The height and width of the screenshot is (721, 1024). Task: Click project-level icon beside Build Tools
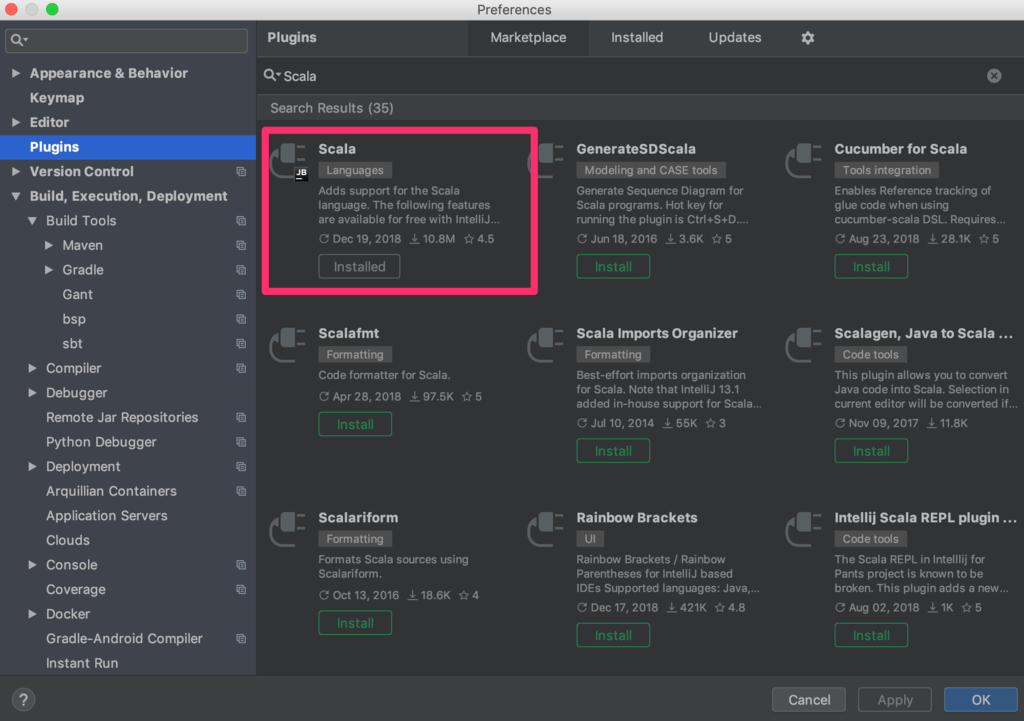[x=241, y=221]
